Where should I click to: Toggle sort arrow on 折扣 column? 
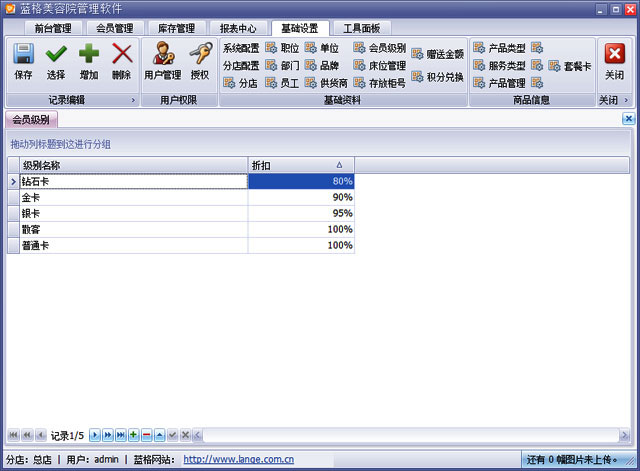click(339, 165)
